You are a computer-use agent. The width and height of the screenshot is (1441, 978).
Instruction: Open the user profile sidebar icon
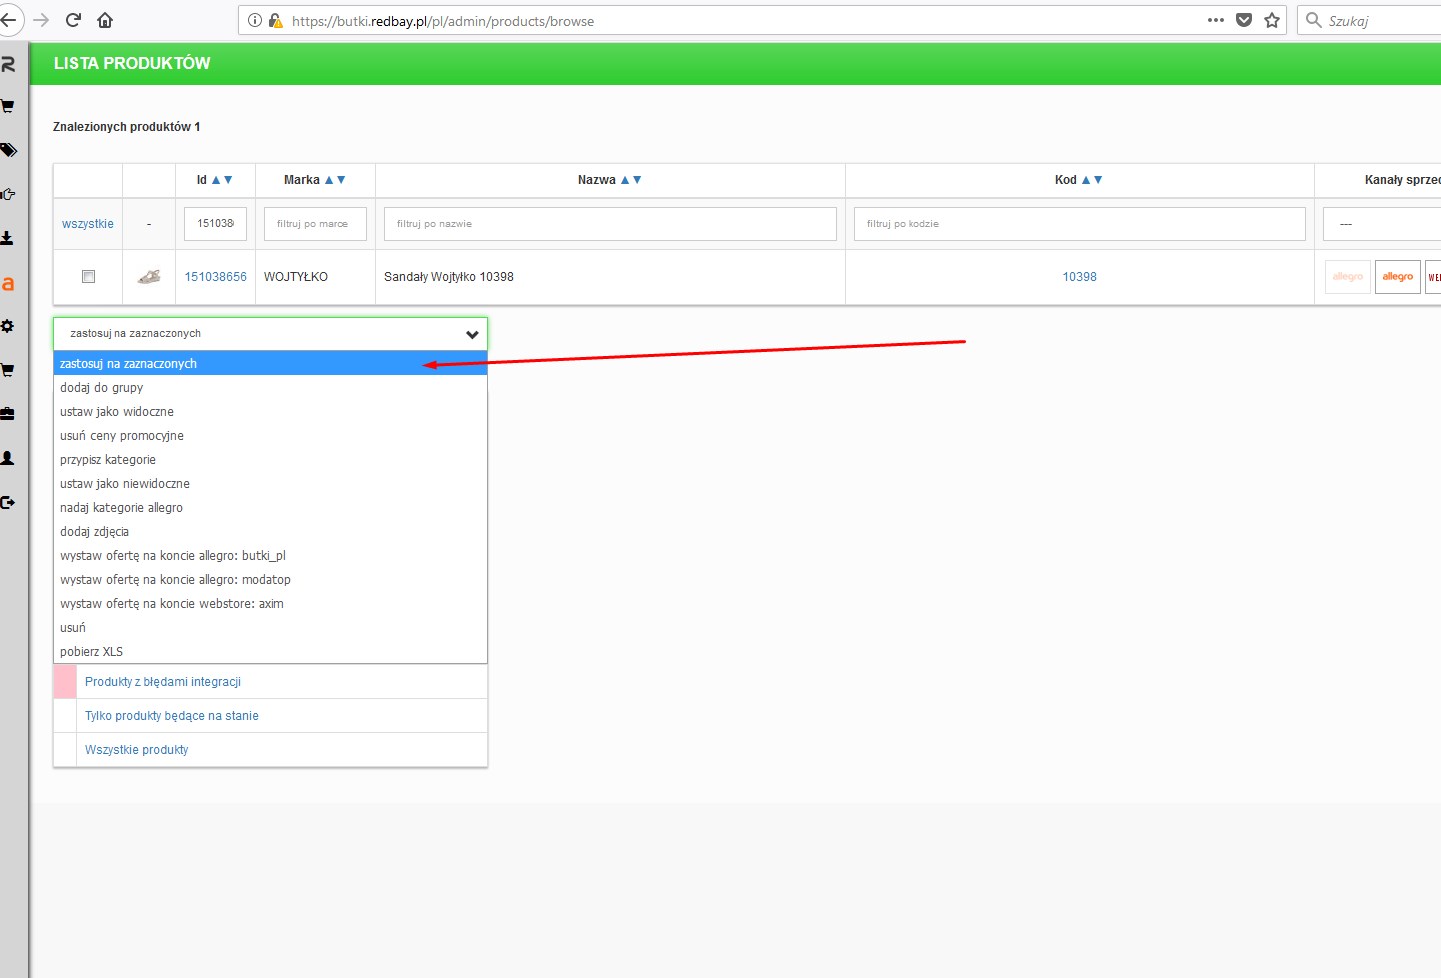click(x=7, y=458)
